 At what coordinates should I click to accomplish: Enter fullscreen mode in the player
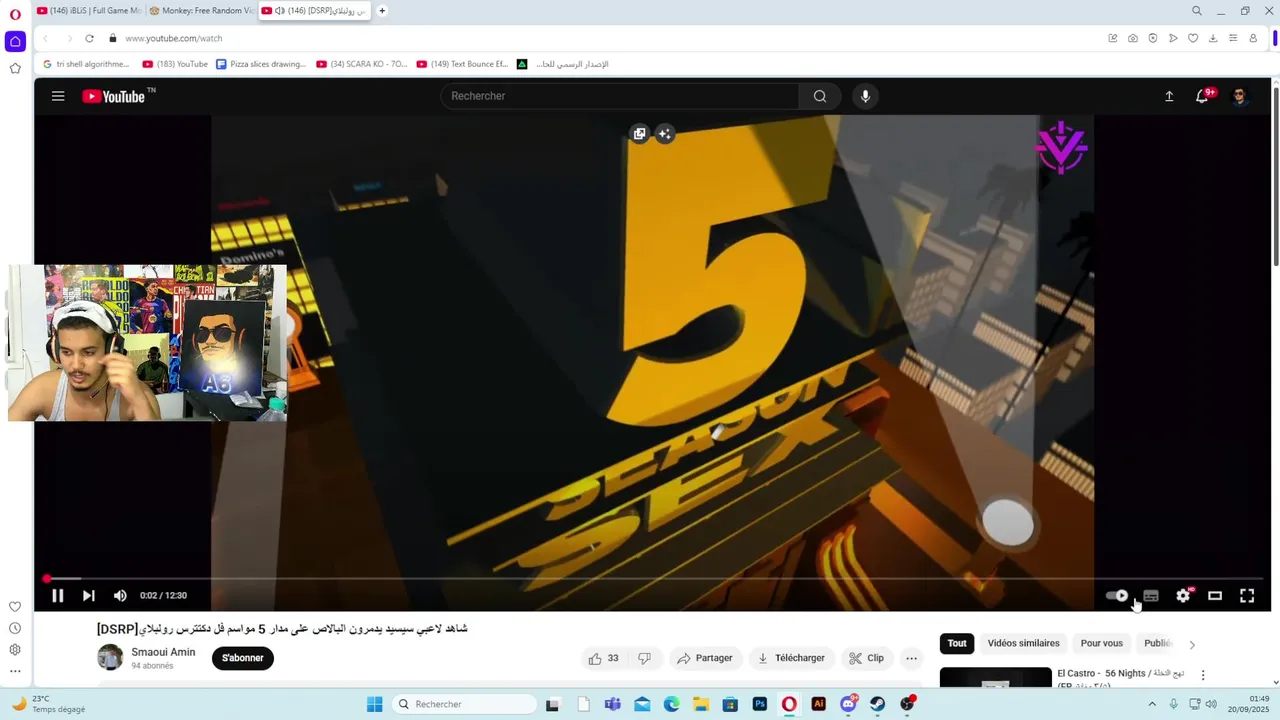click(x=1247, y=595)
